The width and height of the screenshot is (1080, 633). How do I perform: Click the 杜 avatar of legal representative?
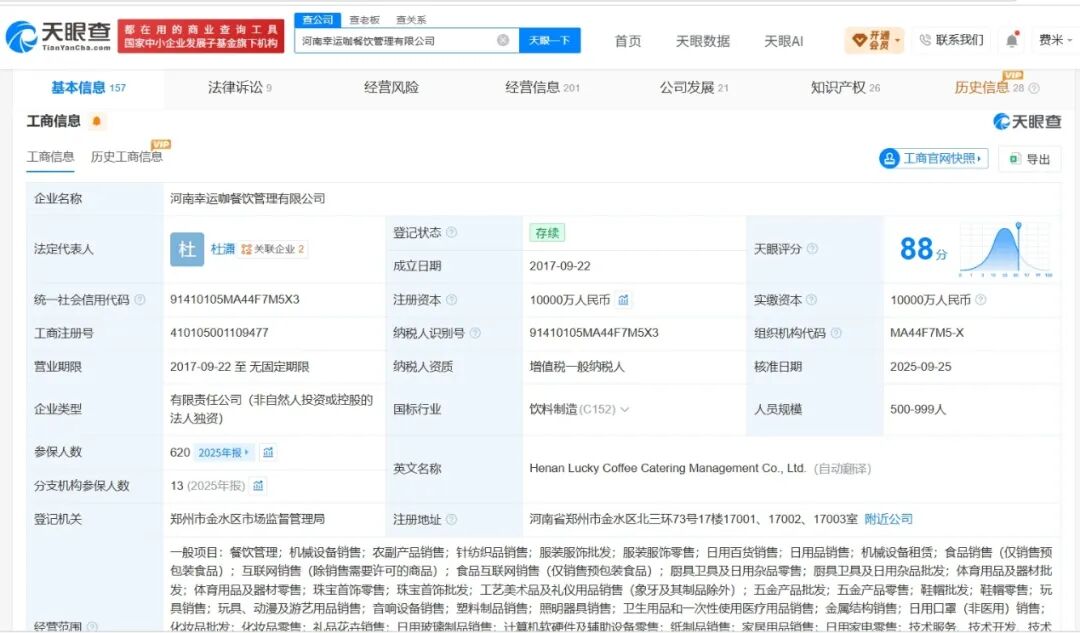187,249
